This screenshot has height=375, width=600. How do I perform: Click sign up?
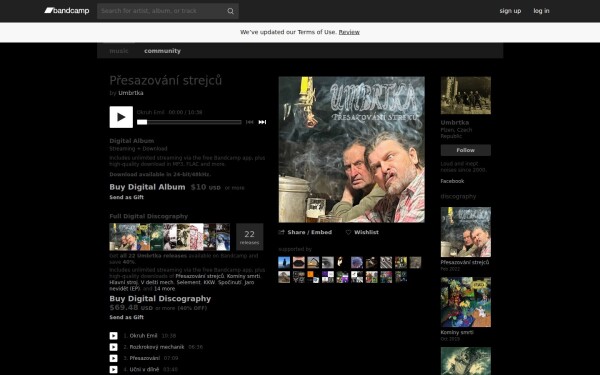510,11
